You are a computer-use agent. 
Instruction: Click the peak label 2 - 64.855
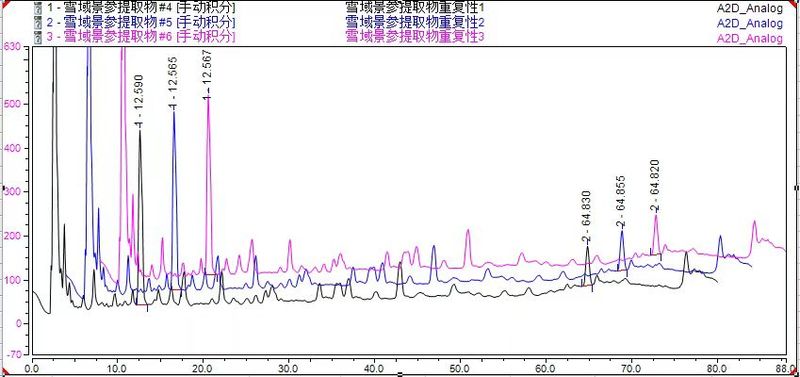pyautogui.click(x=620, y=202)
